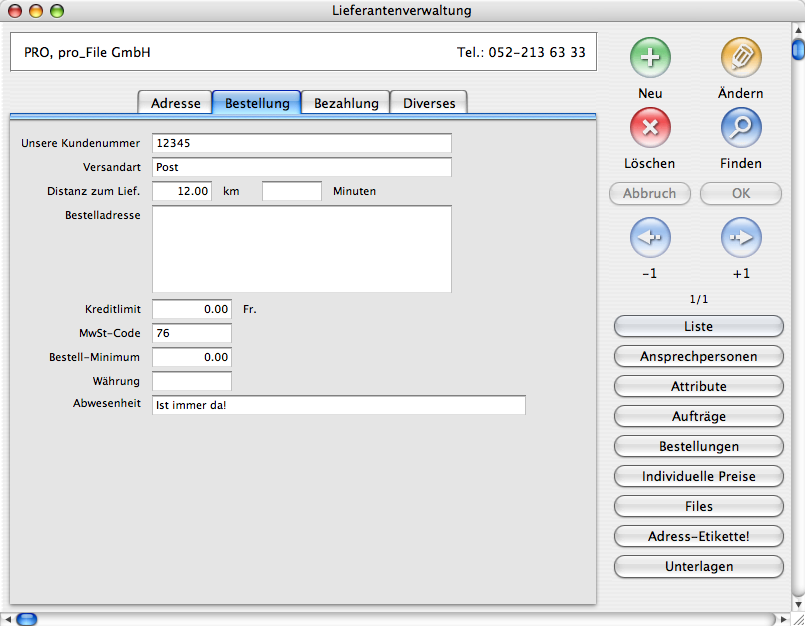Open Ansprechpersonen
Viewport: 805px width, 626px height.
[698, 356]
